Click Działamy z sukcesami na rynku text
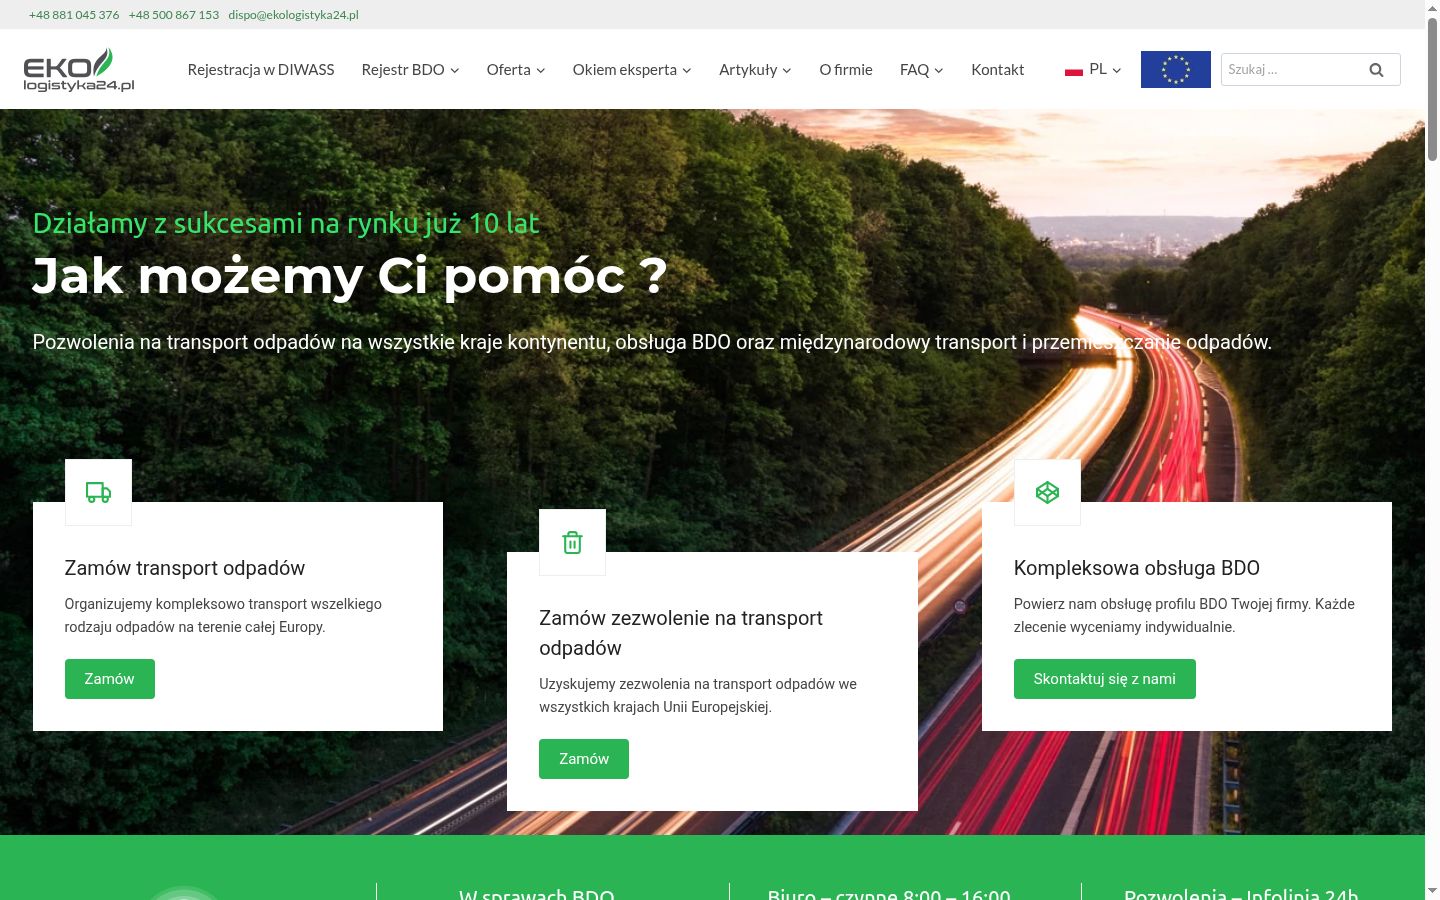Screen dimensions: 1440x900 click(286, 223)
